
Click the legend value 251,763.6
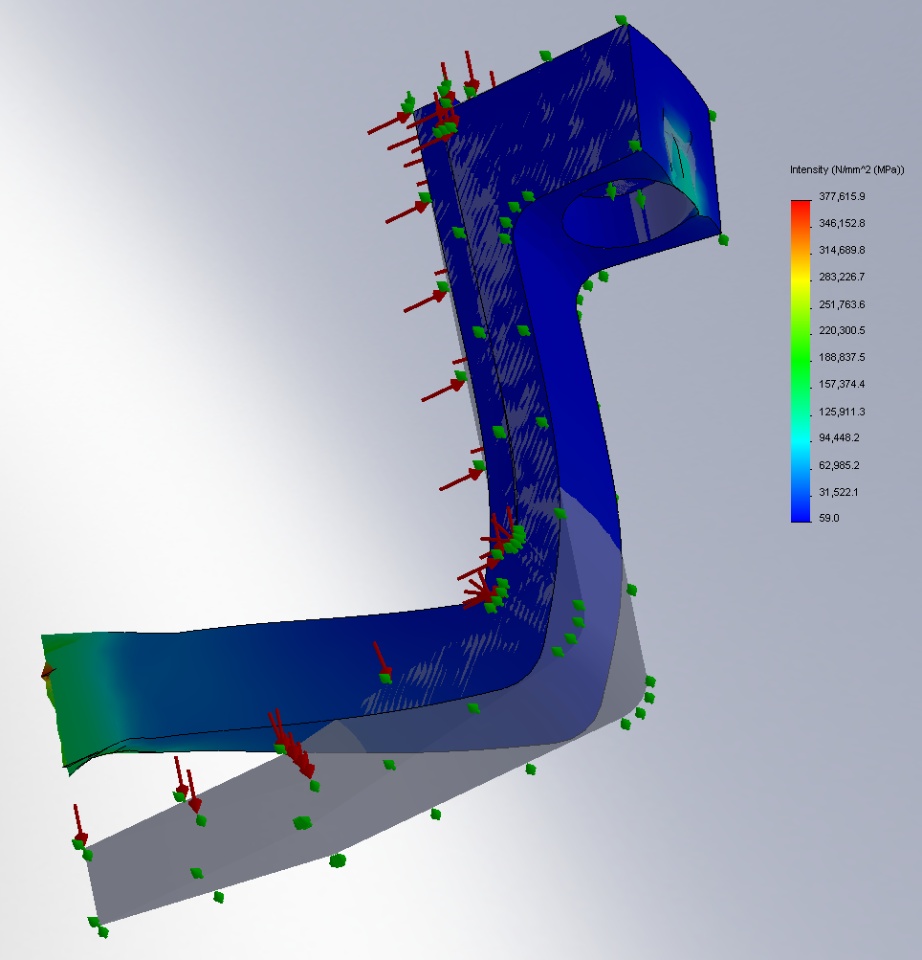842,304
